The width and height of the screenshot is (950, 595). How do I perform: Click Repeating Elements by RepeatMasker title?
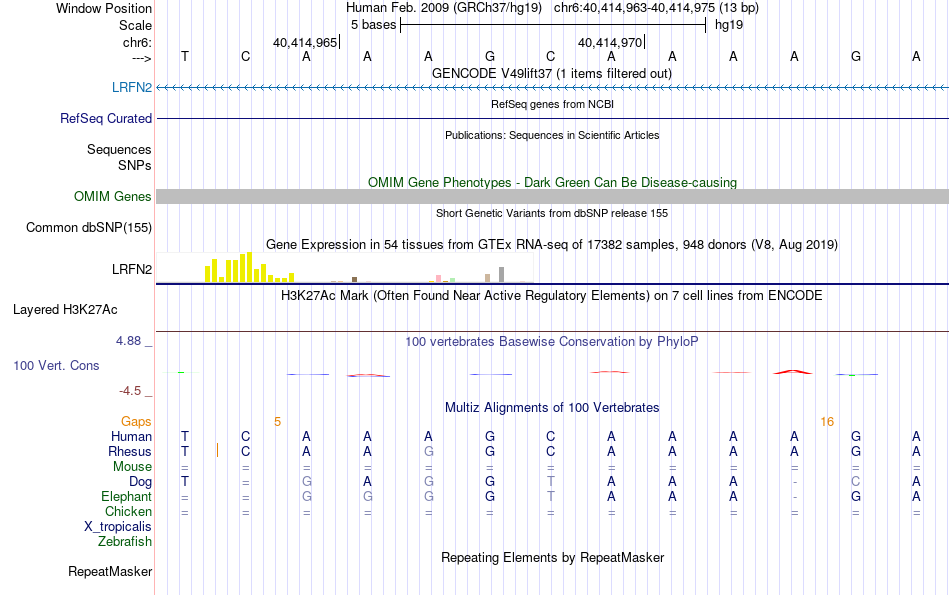point(552,557)
